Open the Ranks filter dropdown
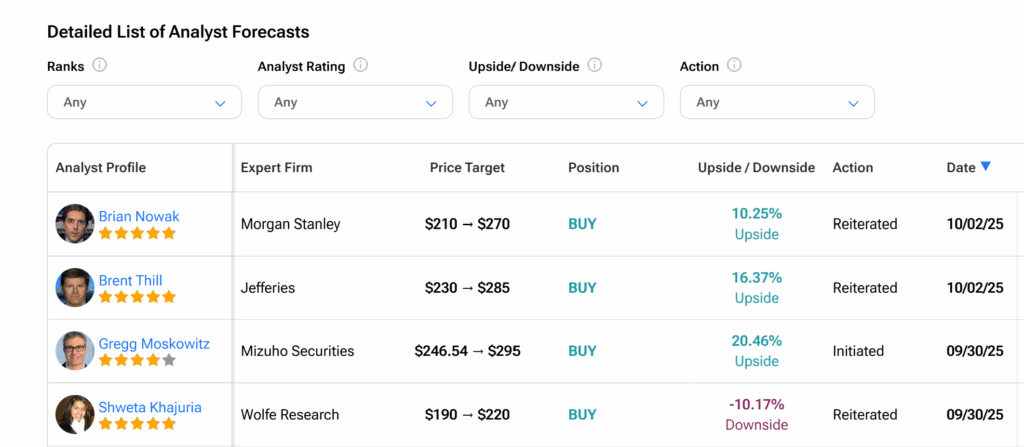The height and width of the screenshot is (447, 1024). click(x=144, y=102)
